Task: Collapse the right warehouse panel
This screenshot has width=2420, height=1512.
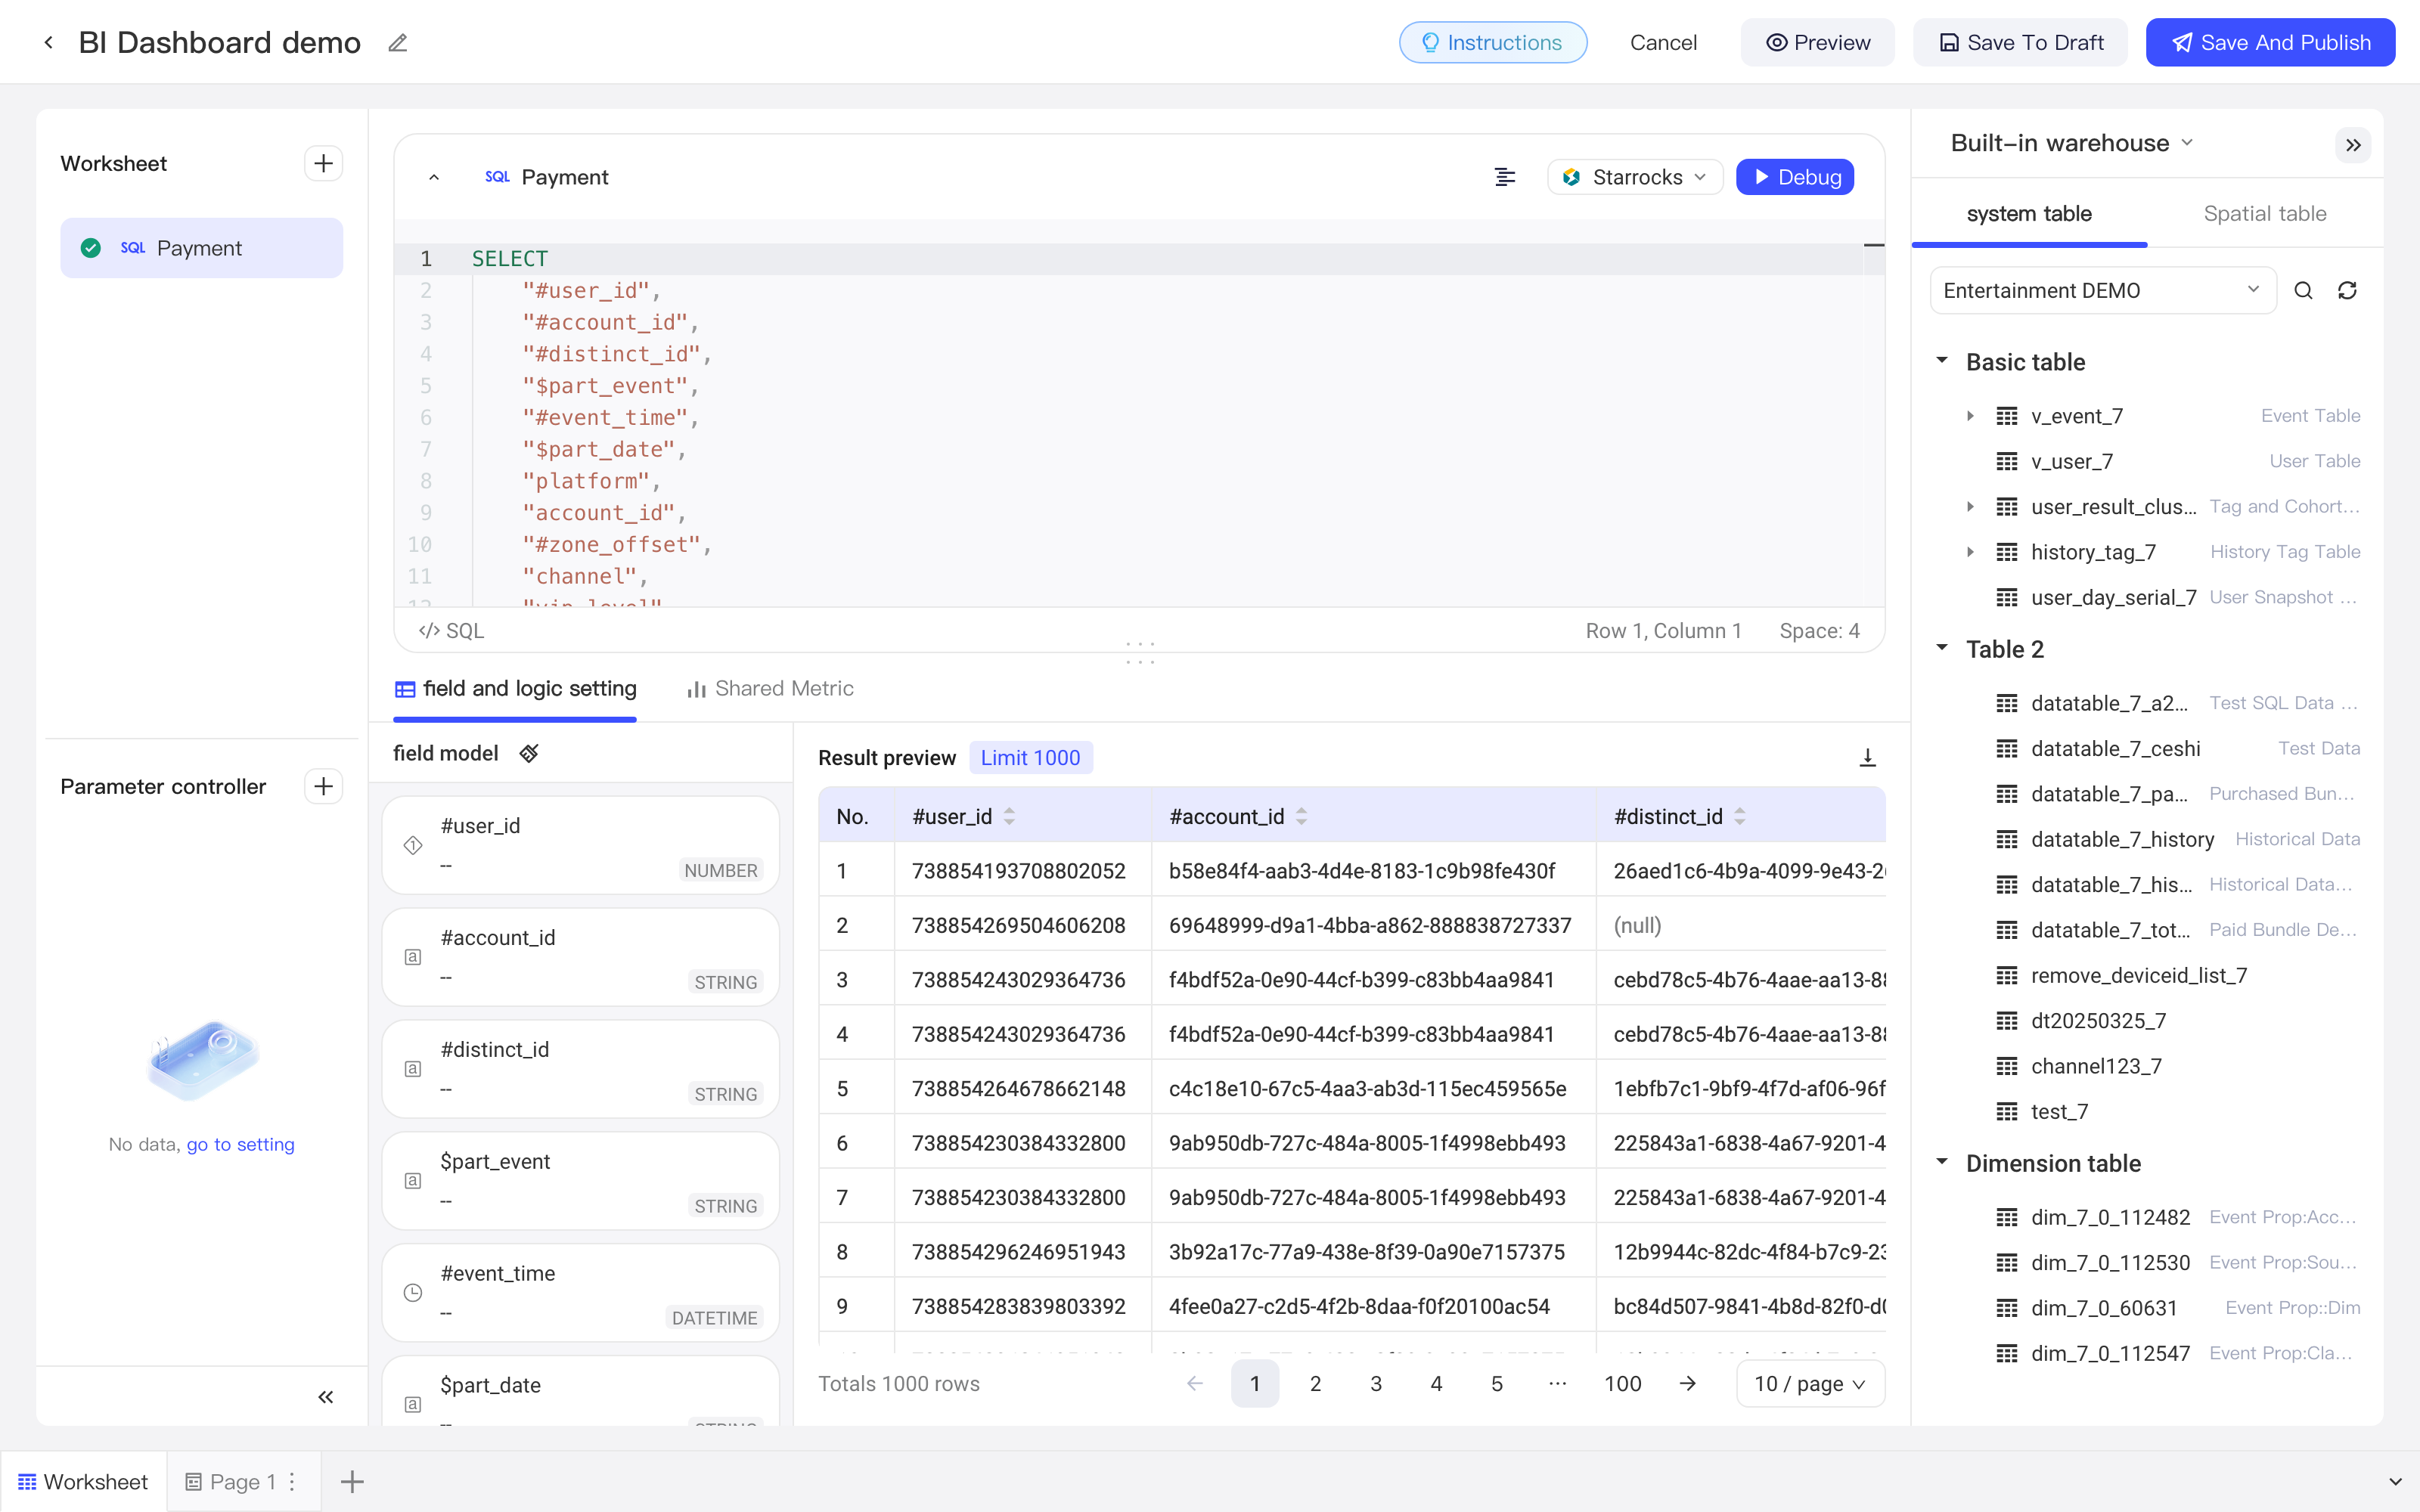Action: pyautogui.click(x=2353, y=145)
